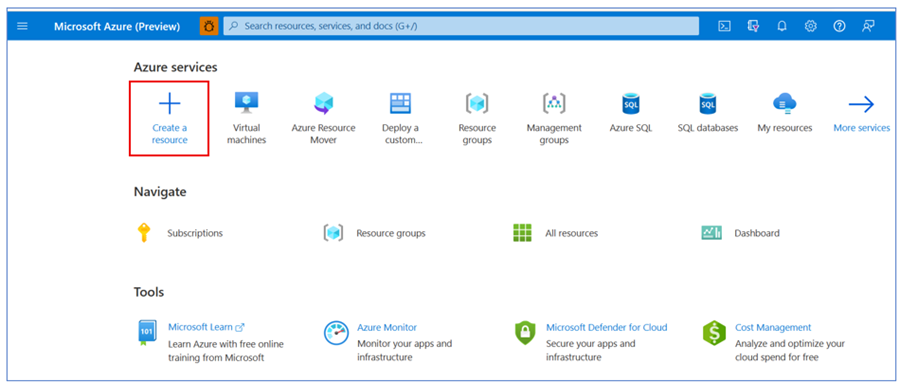The image size is (900, 382).
Task: Click the orange bug report icon
Action: coord(209,26)
